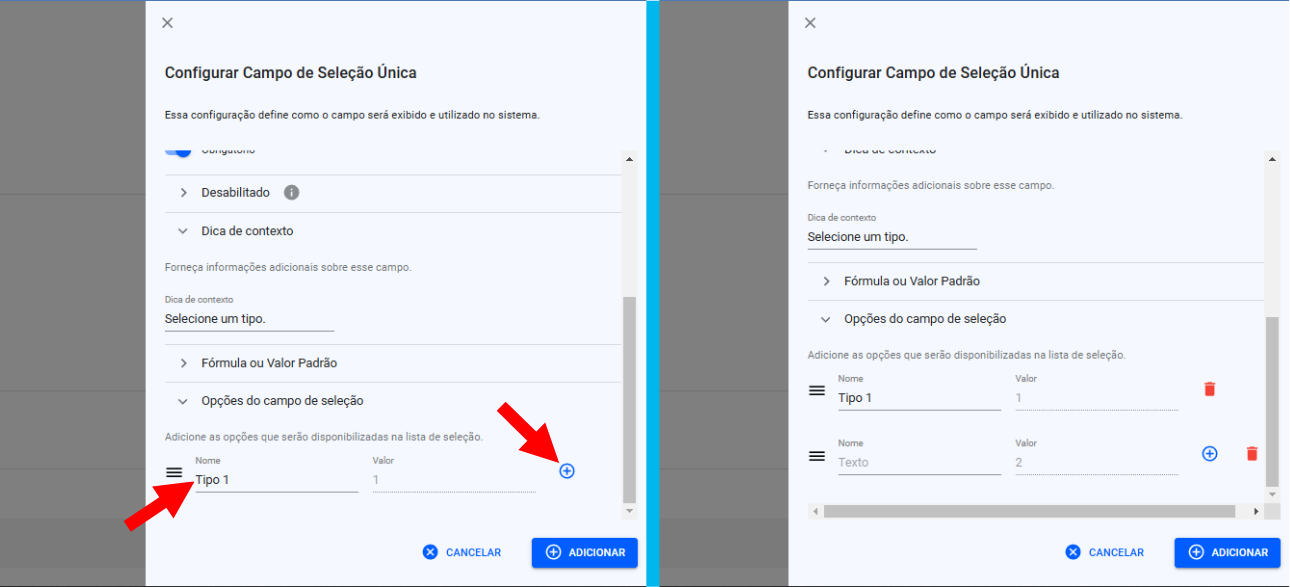Screen dimensions: 1290x587
Task: Click the empty Nome field showing Texto placeholder
Action: (918, 462)
